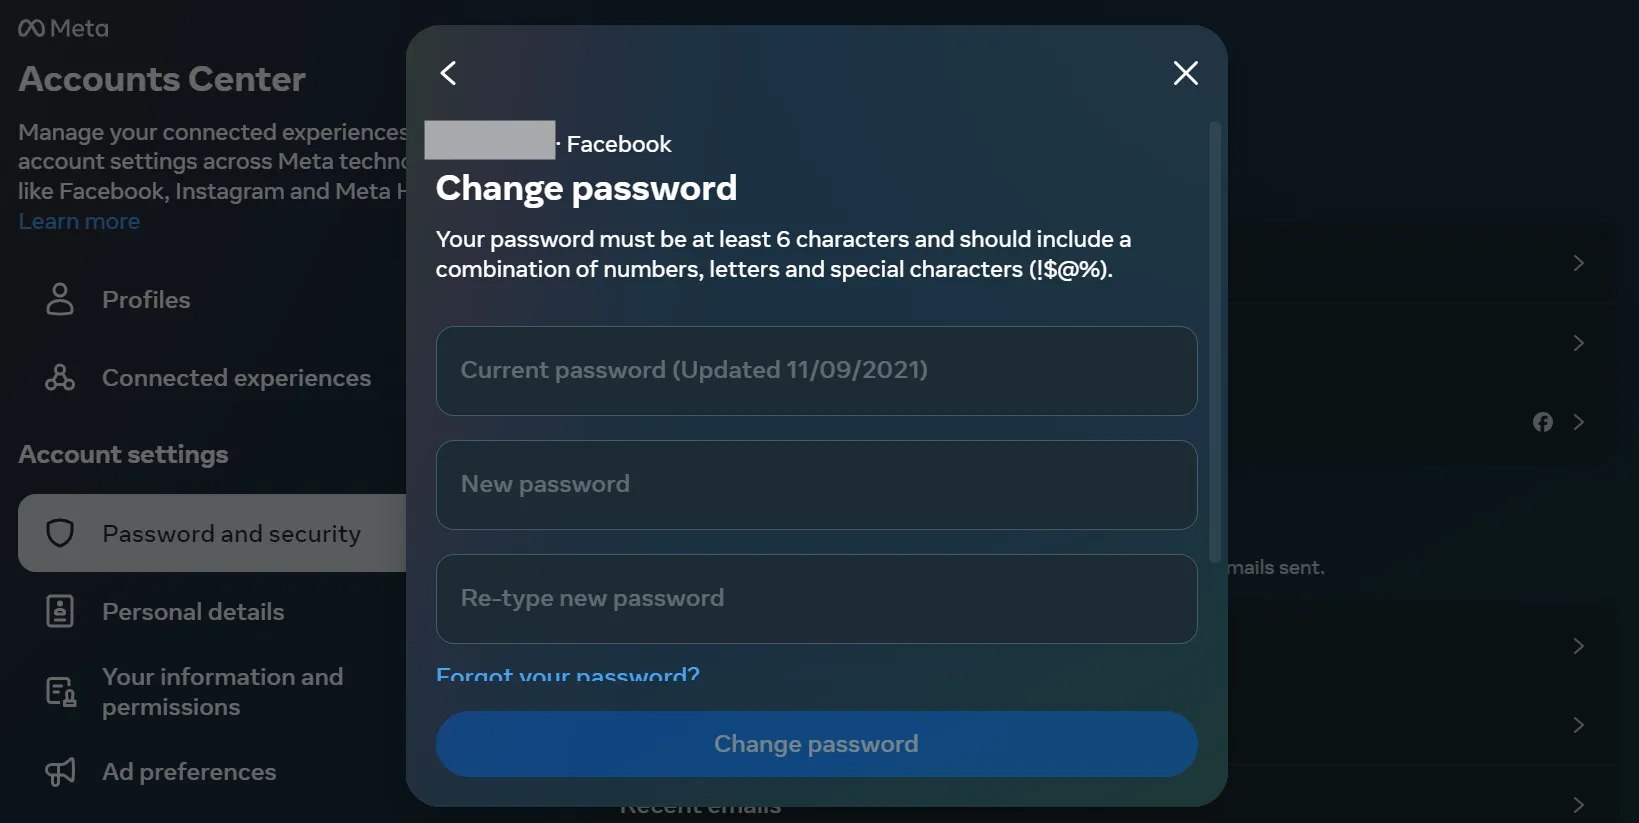Image resolution: width=1639 pixels, height=823 pixels.
Task: Close the Change password dialog
Action: pyautogui.click(x=1185, y=73)
